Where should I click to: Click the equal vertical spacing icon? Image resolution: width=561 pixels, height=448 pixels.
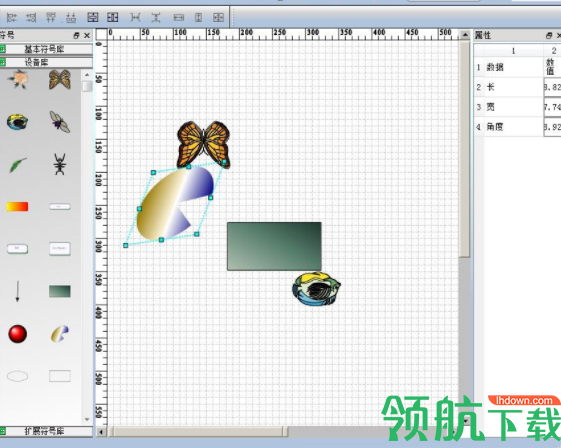click(156, 17)
